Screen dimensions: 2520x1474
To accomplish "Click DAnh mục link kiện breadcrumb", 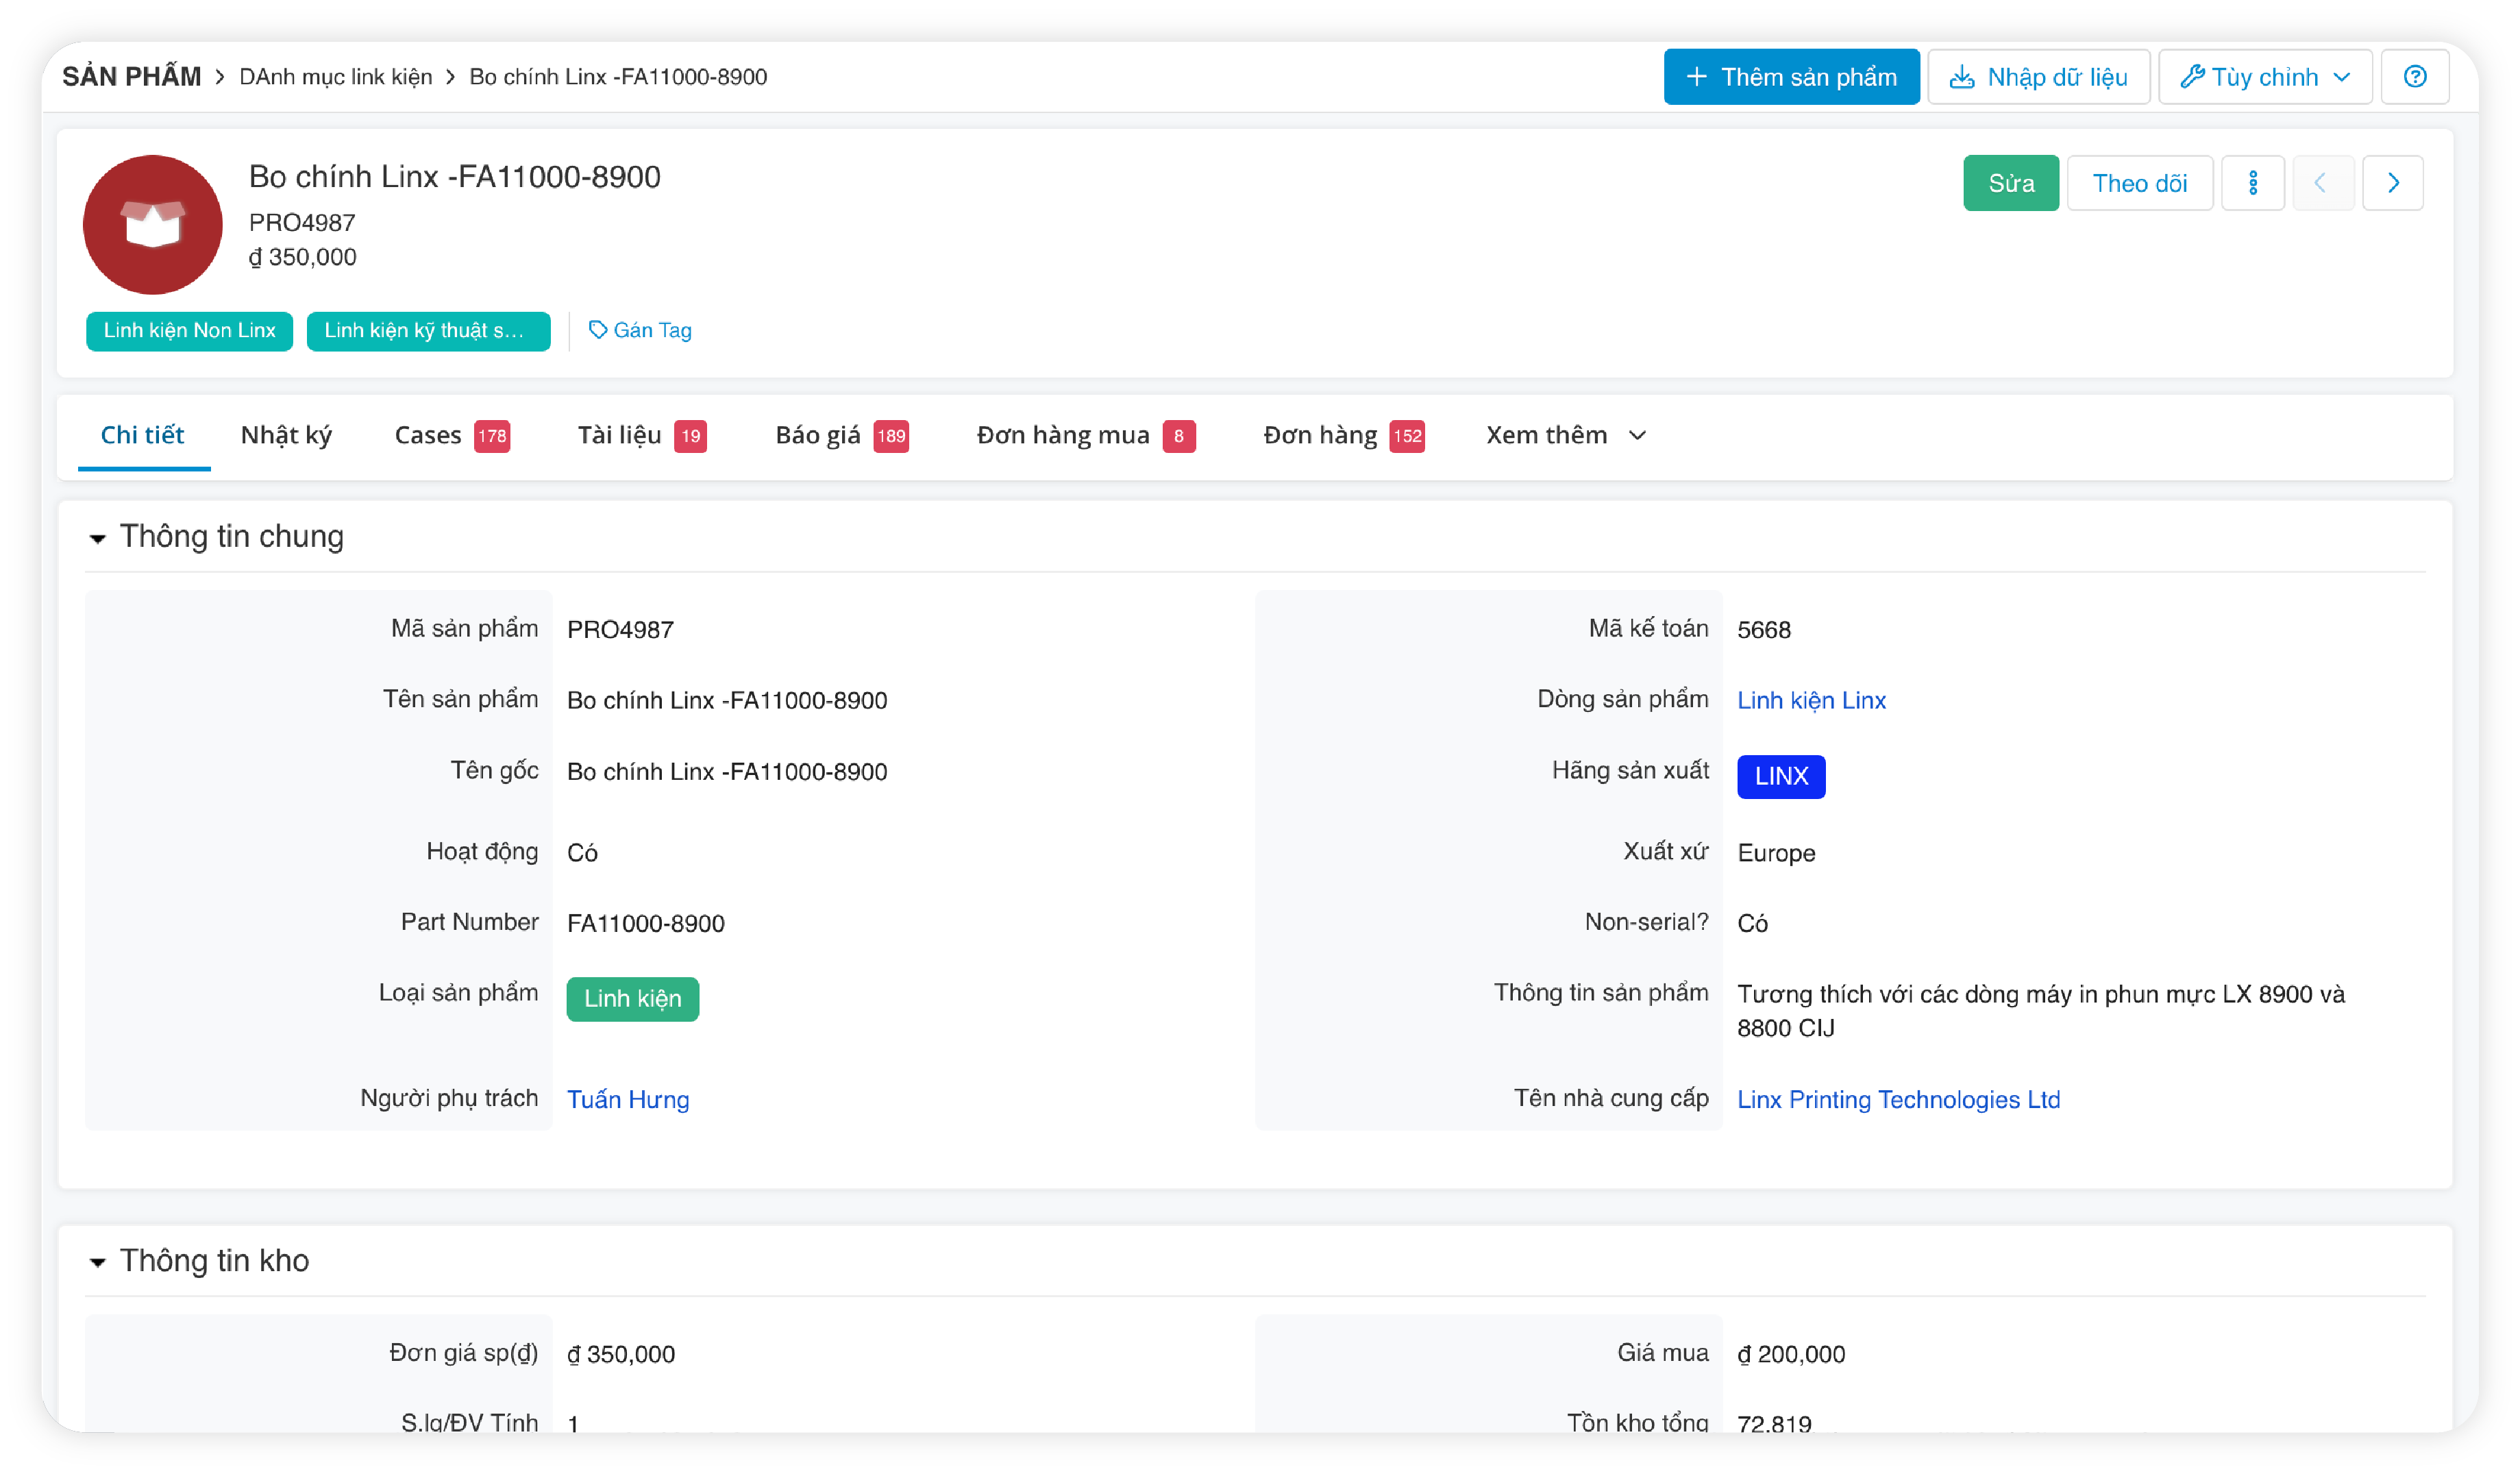I will [335, 77].
